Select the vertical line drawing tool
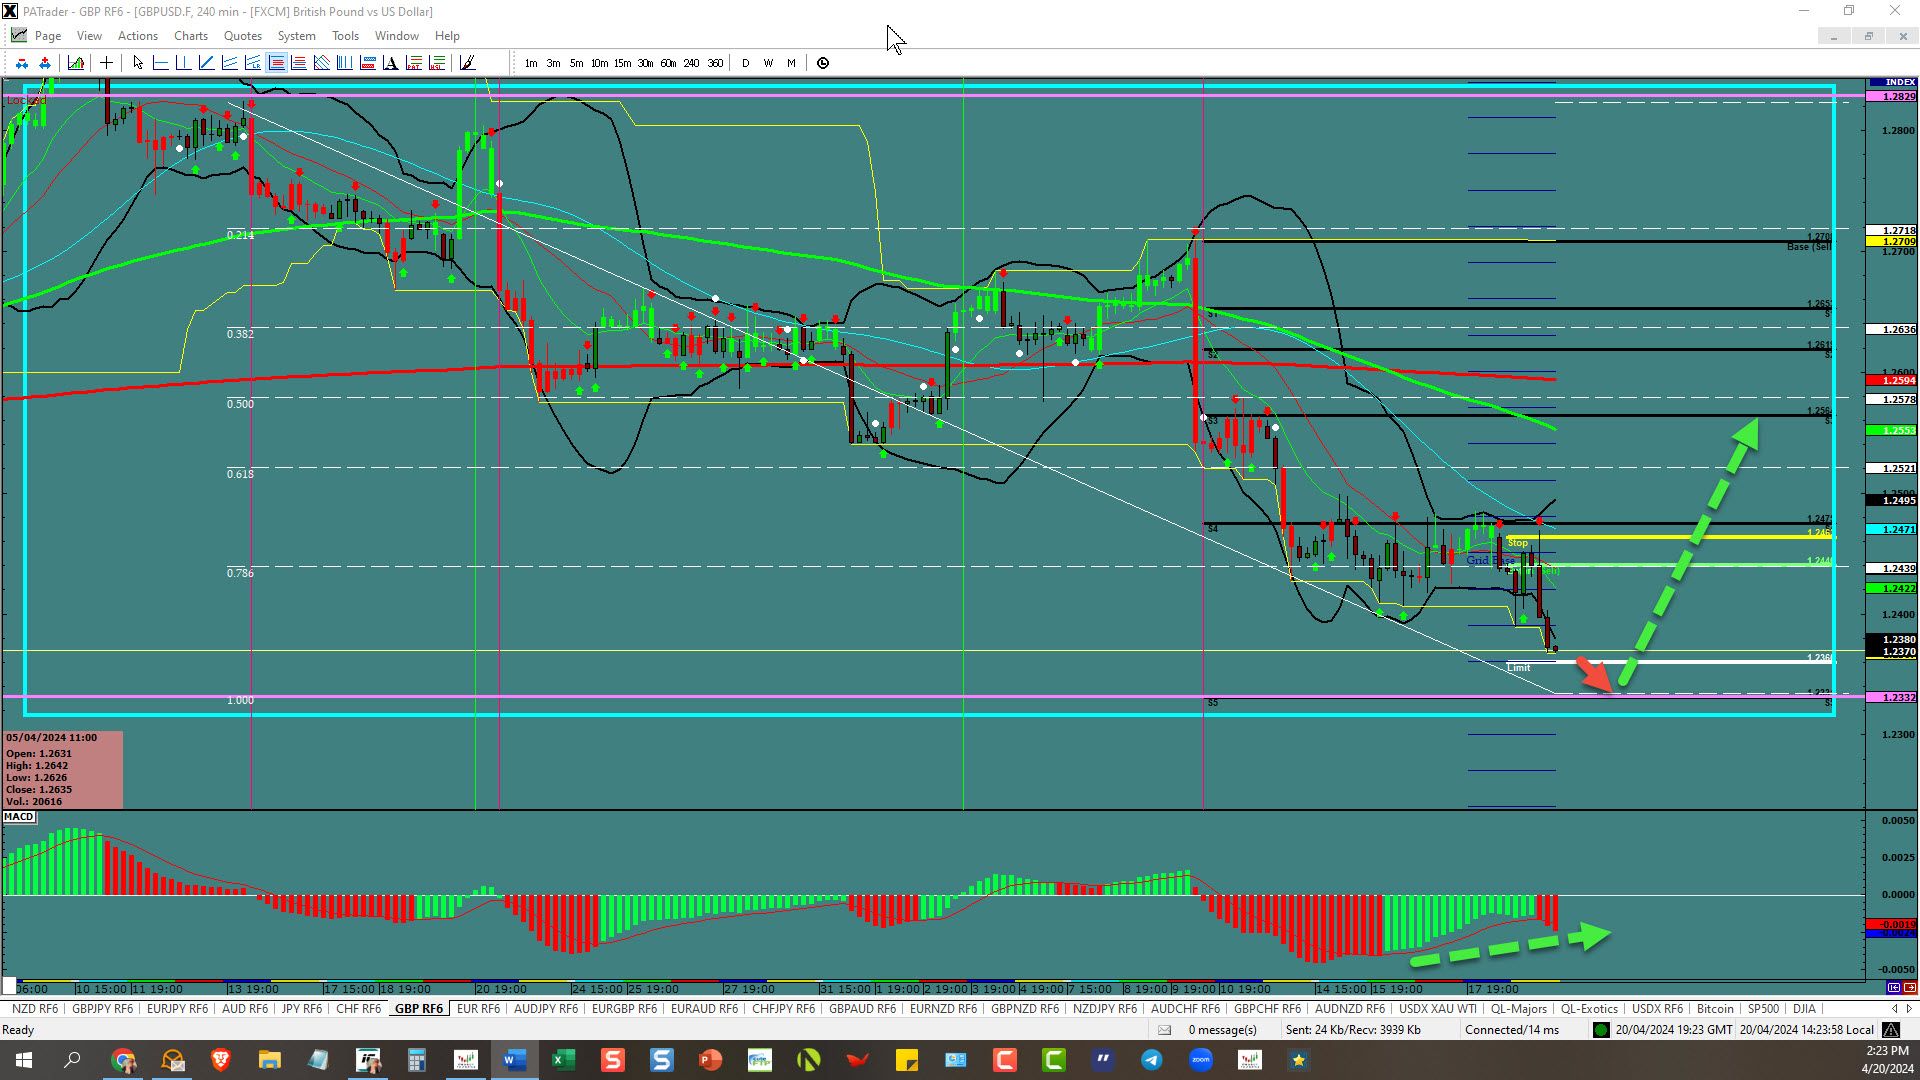The width and height of the screenshot is (1920, 1080). 183,63
